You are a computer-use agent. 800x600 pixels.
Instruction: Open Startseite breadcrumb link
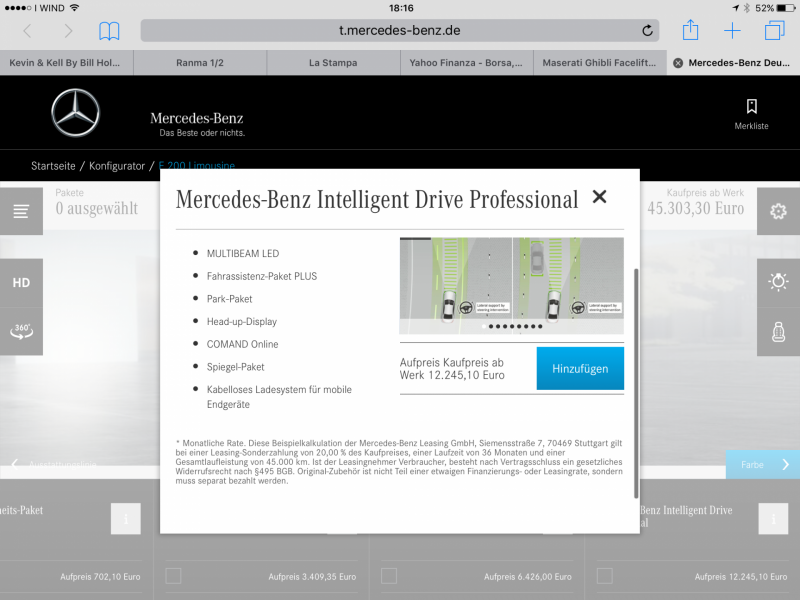tap(53, 166)
